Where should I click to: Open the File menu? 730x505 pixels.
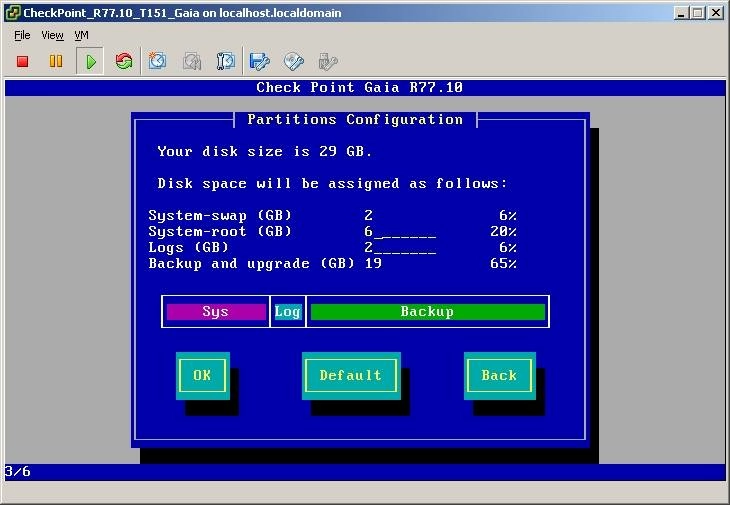click(x=22, y=35)
